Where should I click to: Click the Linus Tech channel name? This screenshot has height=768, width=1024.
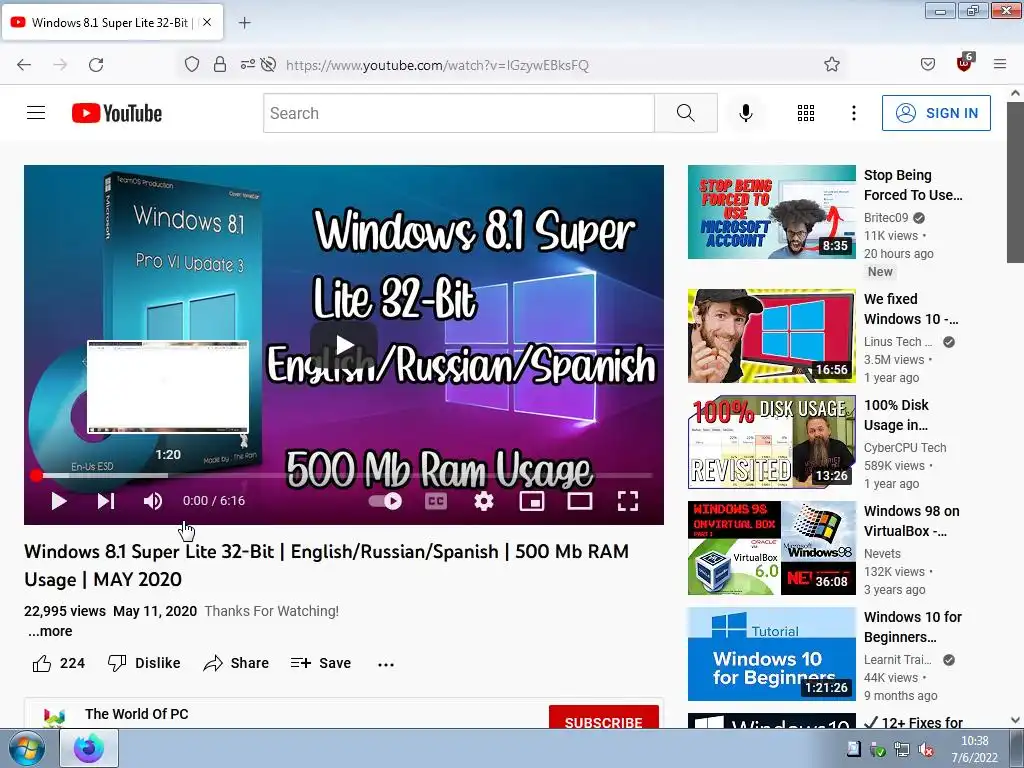pos(897,342)
